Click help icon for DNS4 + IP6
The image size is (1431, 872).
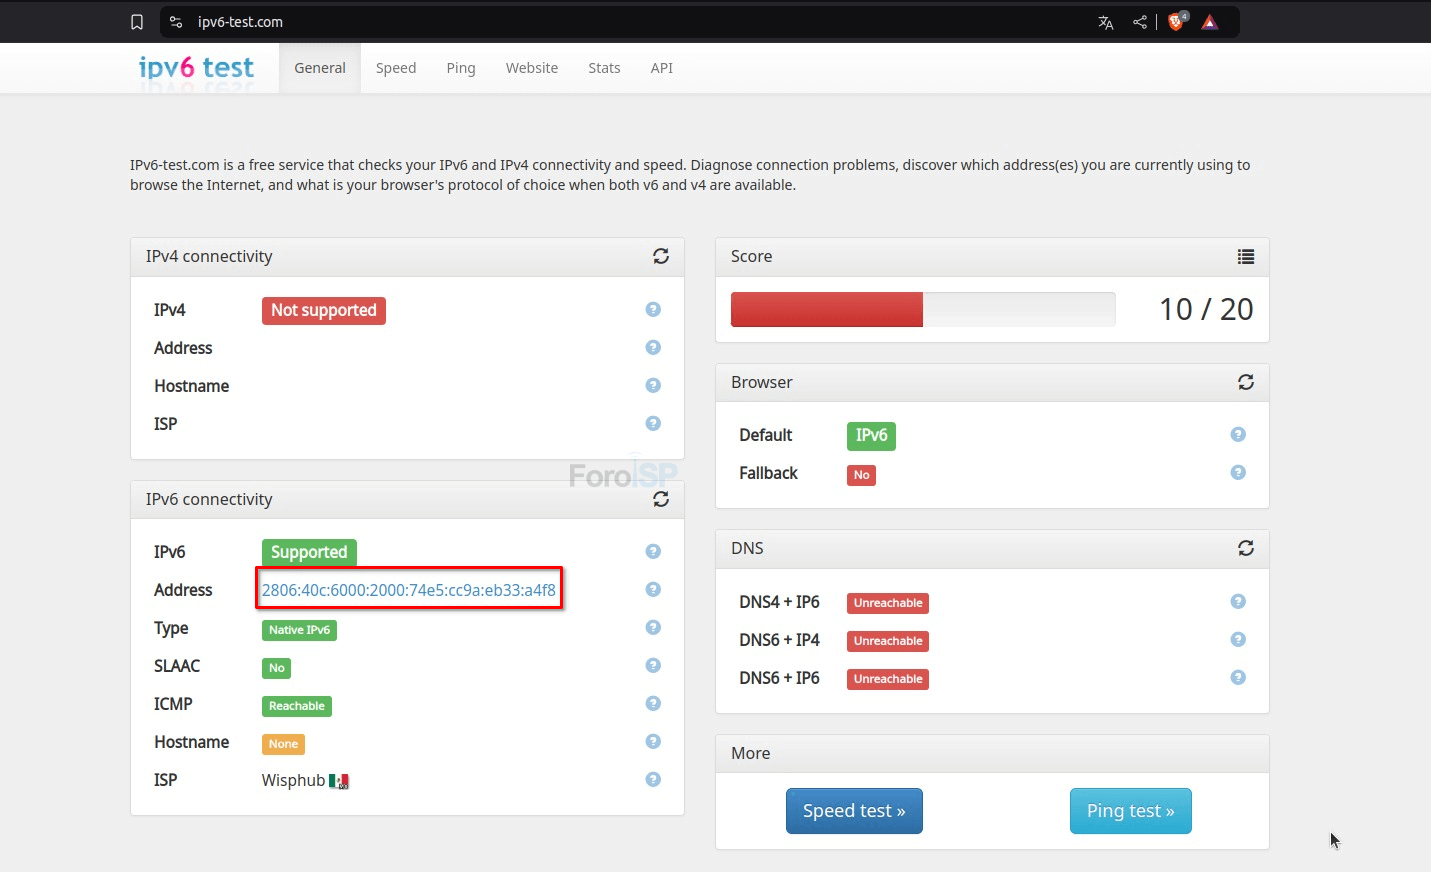(x=1238, y=602)
